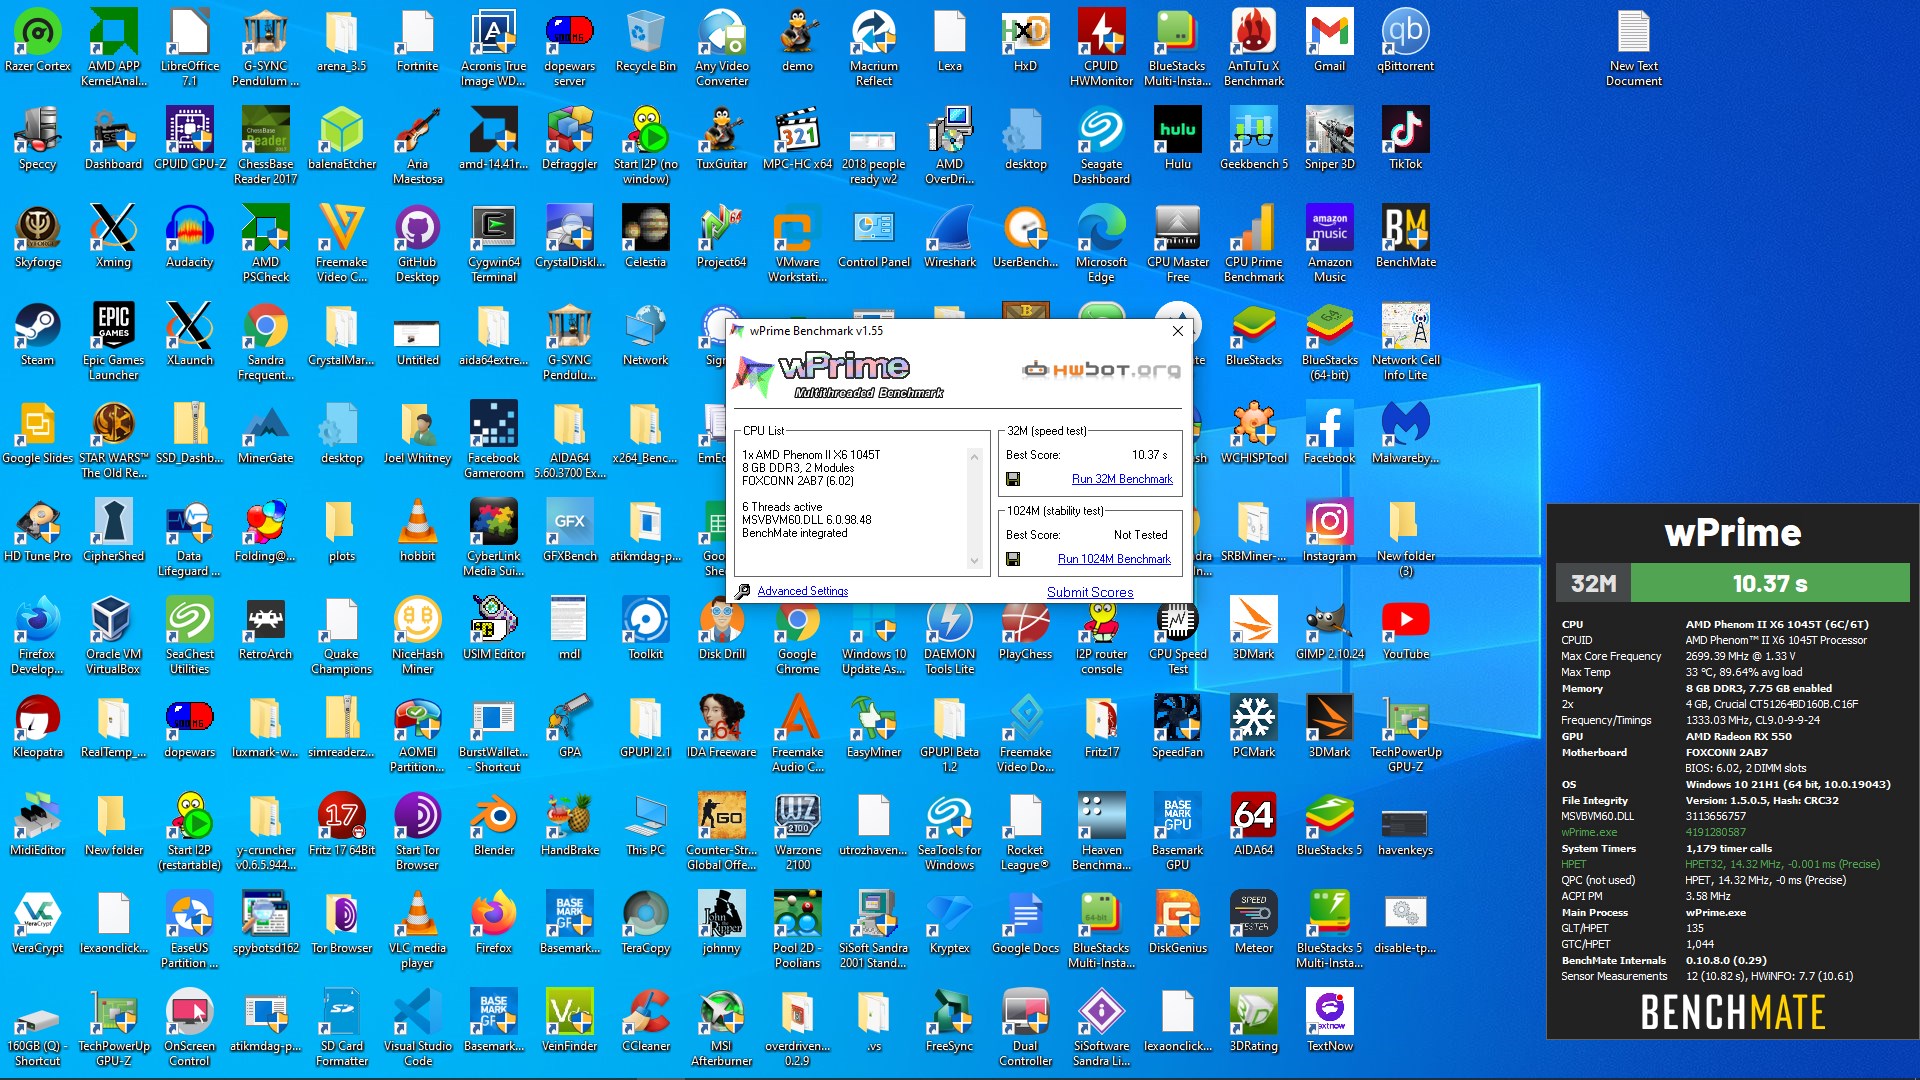Image resolution: width=1920 pixels, height=1080 pixels.
Task: Close the wPrime Benchmark window
Action: pyautogui.click(x=1177, y=331)
